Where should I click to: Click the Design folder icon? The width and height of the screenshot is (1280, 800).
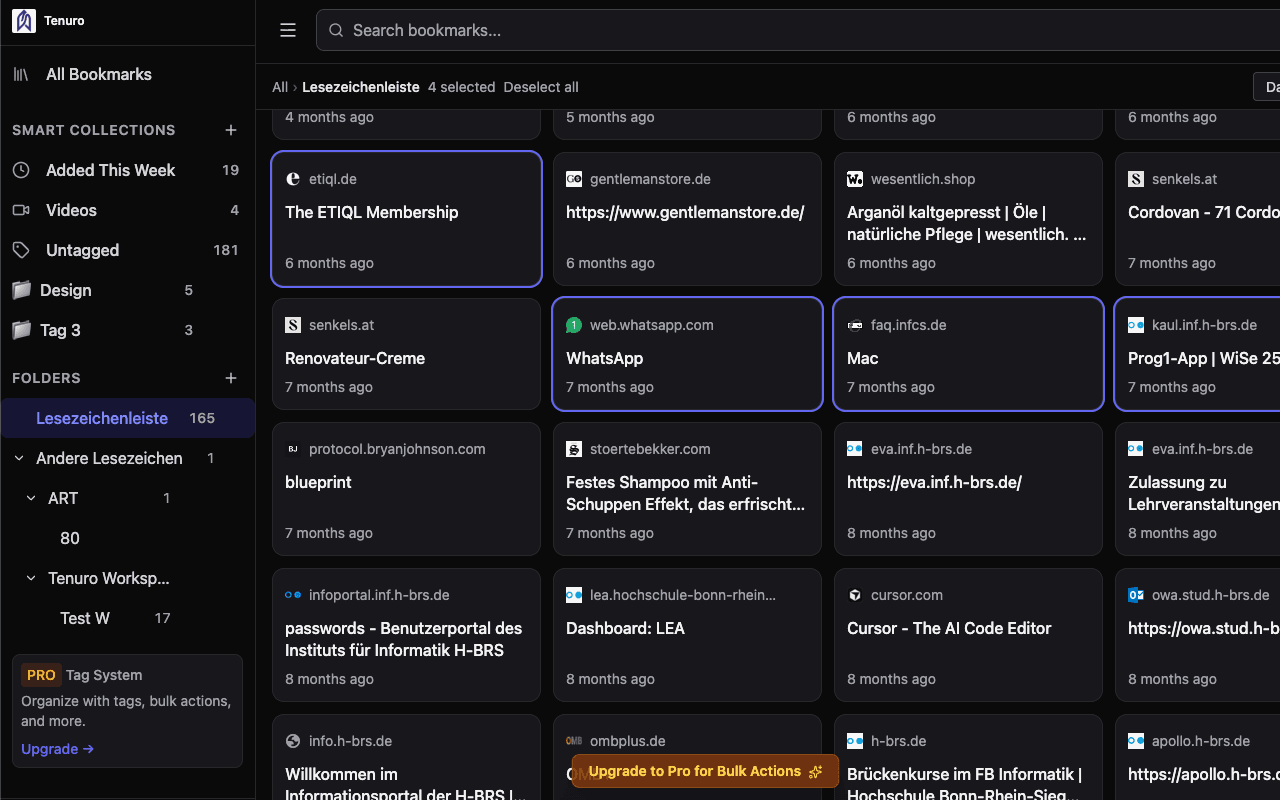[21, 290]
